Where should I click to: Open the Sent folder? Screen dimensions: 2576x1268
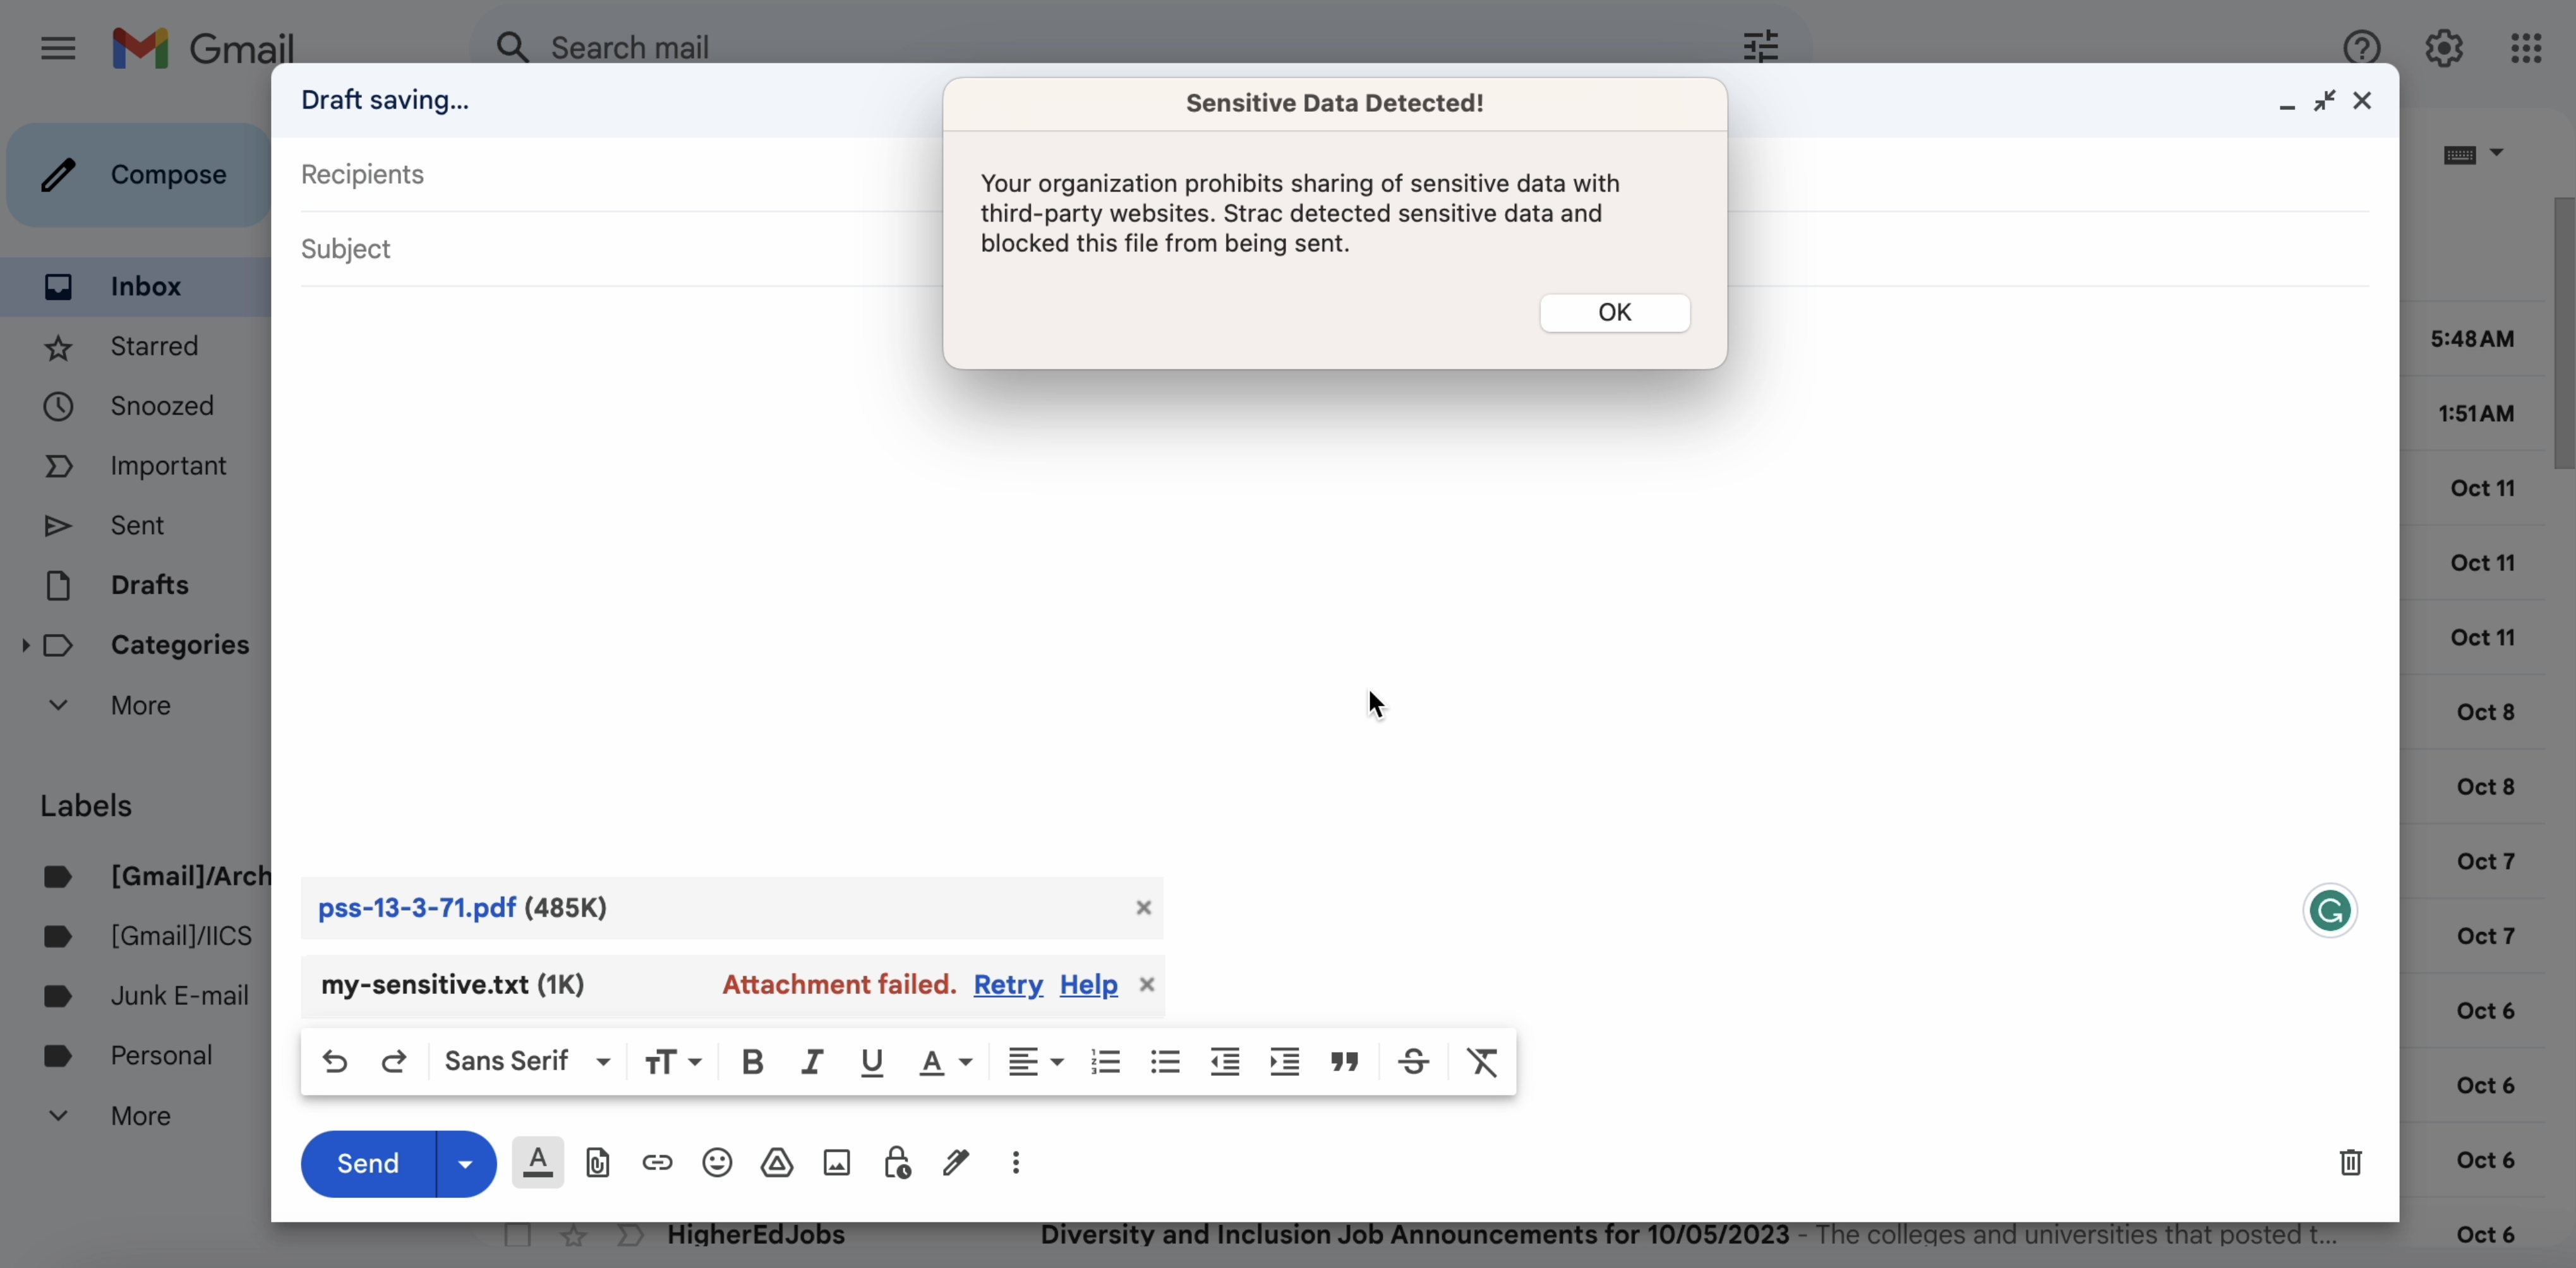tap(136, 526)
